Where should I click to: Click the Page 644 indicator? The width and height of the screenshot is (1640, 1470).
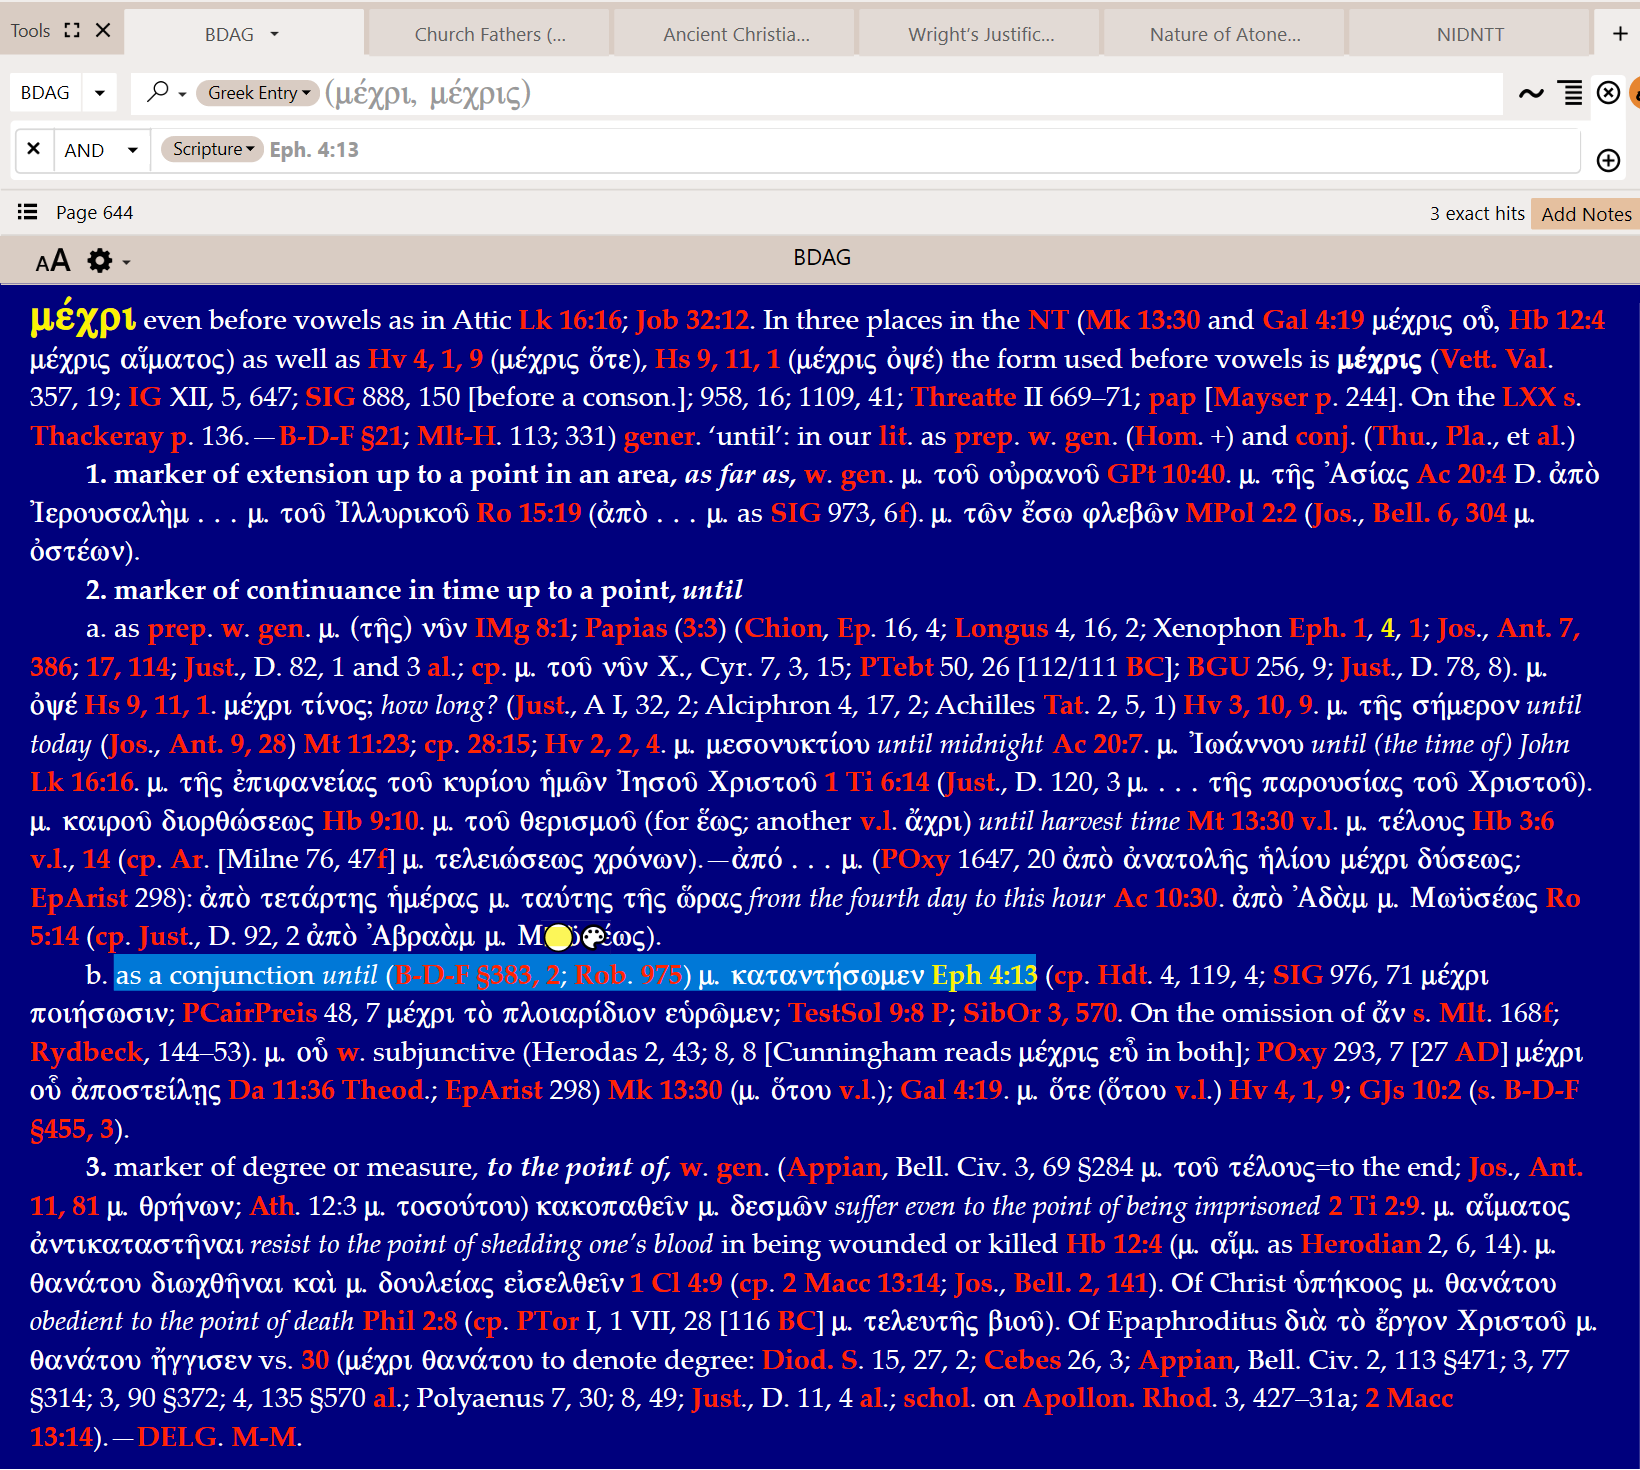(94, 212)
